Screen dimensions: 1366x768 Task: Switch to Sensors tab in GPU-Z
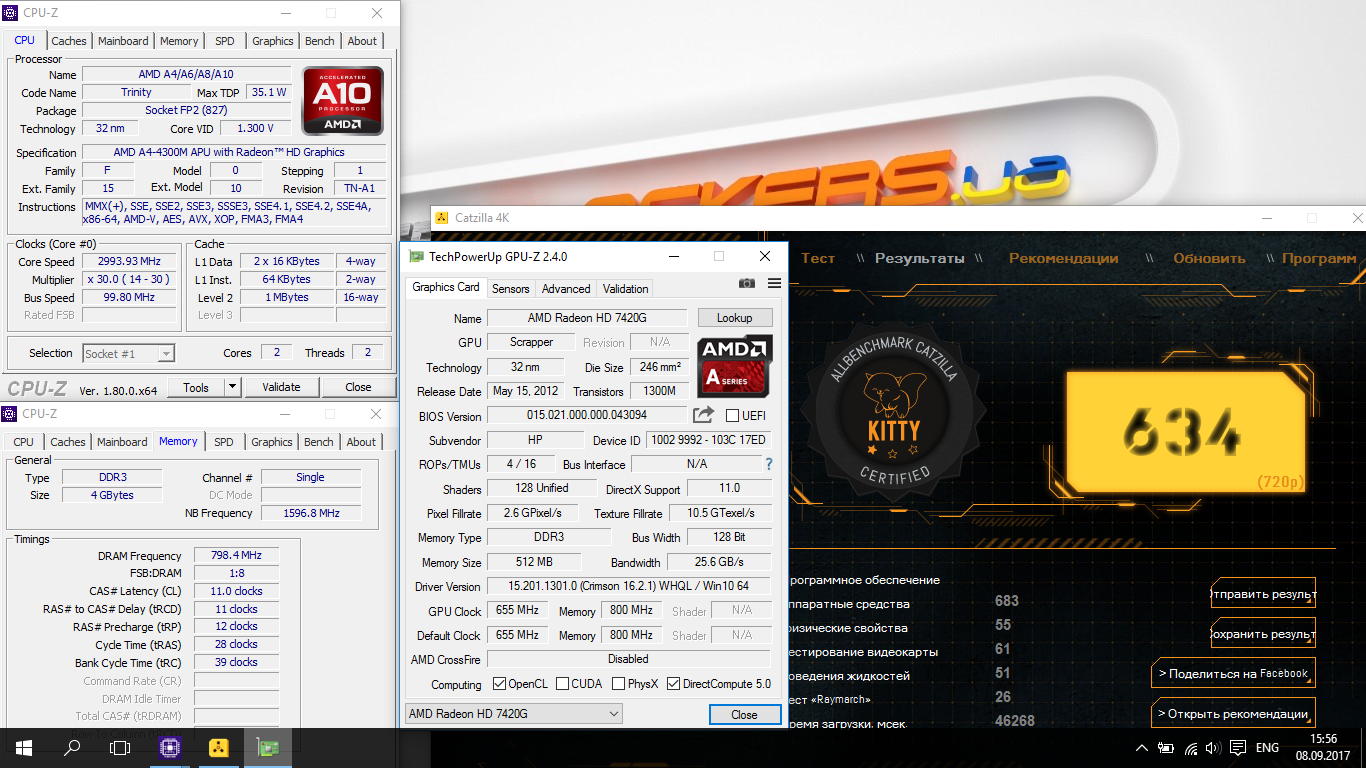tap(511, 288)
